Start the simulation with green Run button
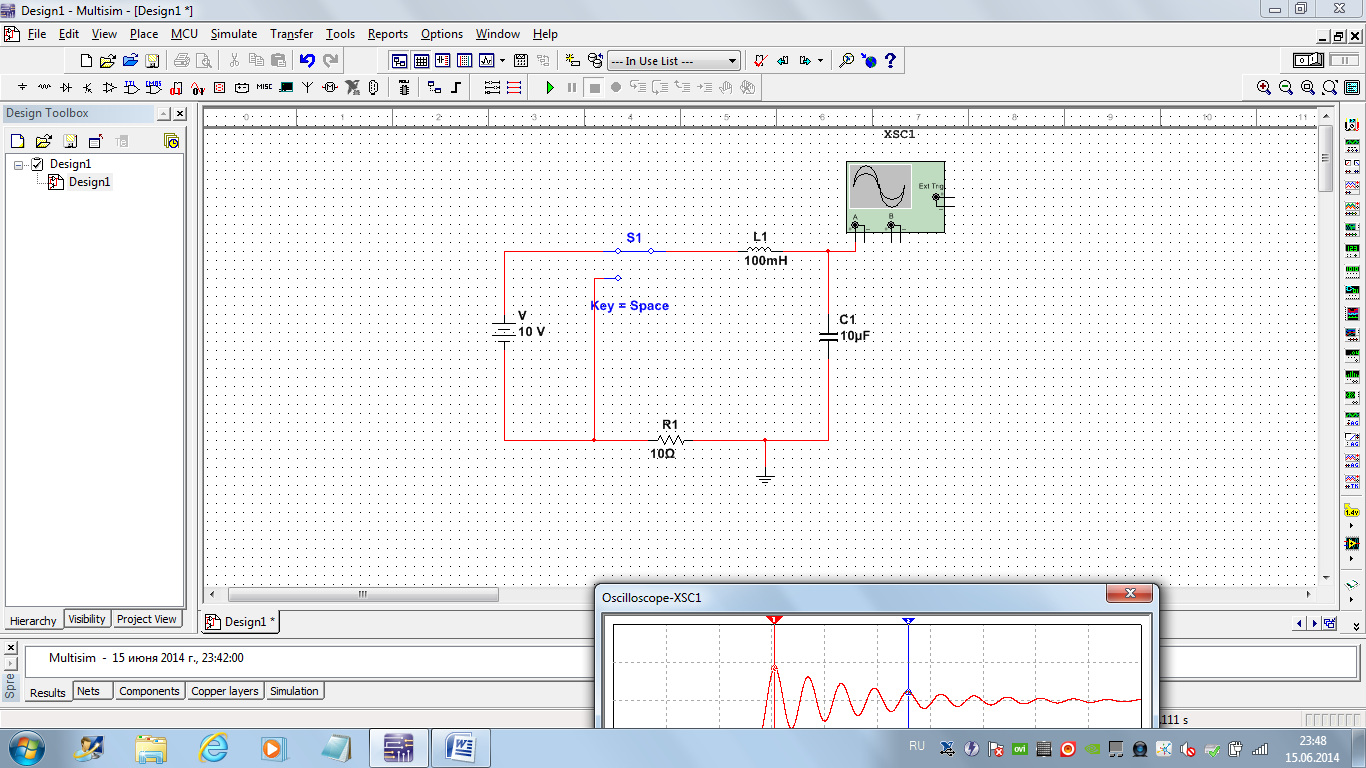 [550, 87]
